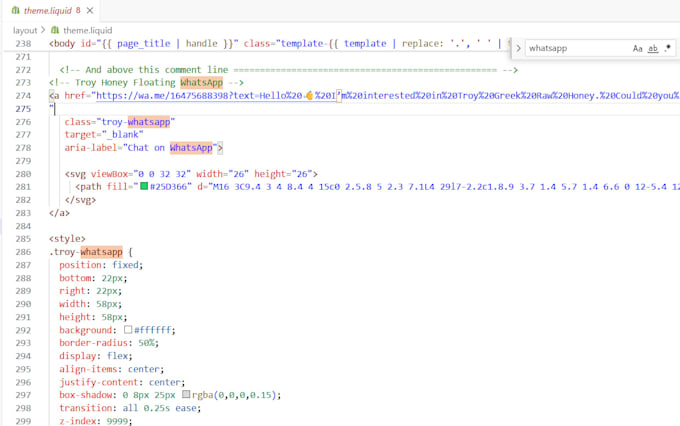Click the transition: all 0.25s ease declaration
This screenshot has width=680, height=426.
point(131,408)
